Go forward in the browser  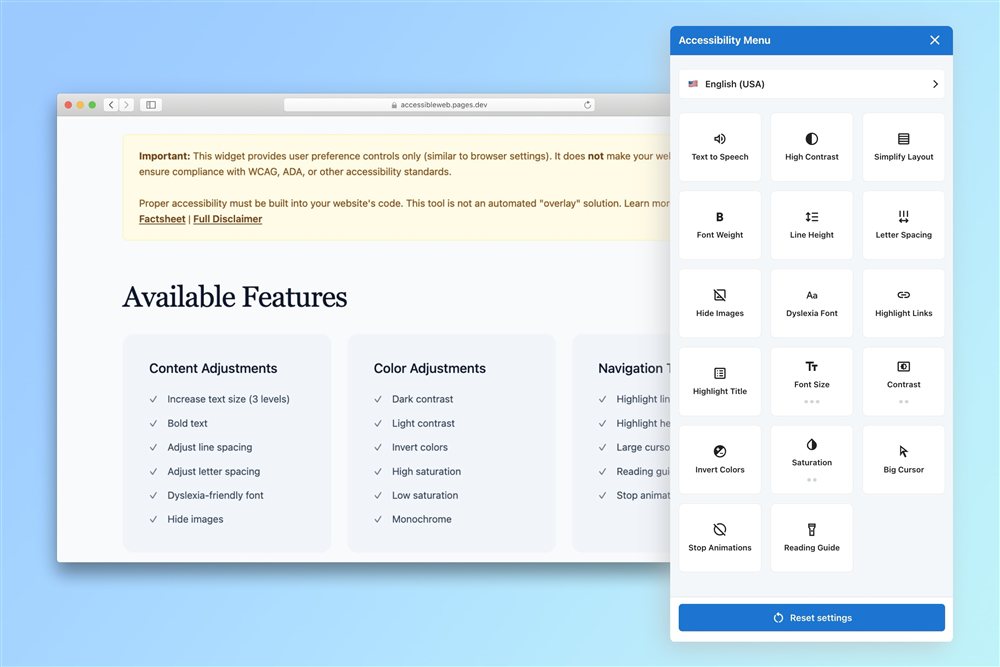126,105
